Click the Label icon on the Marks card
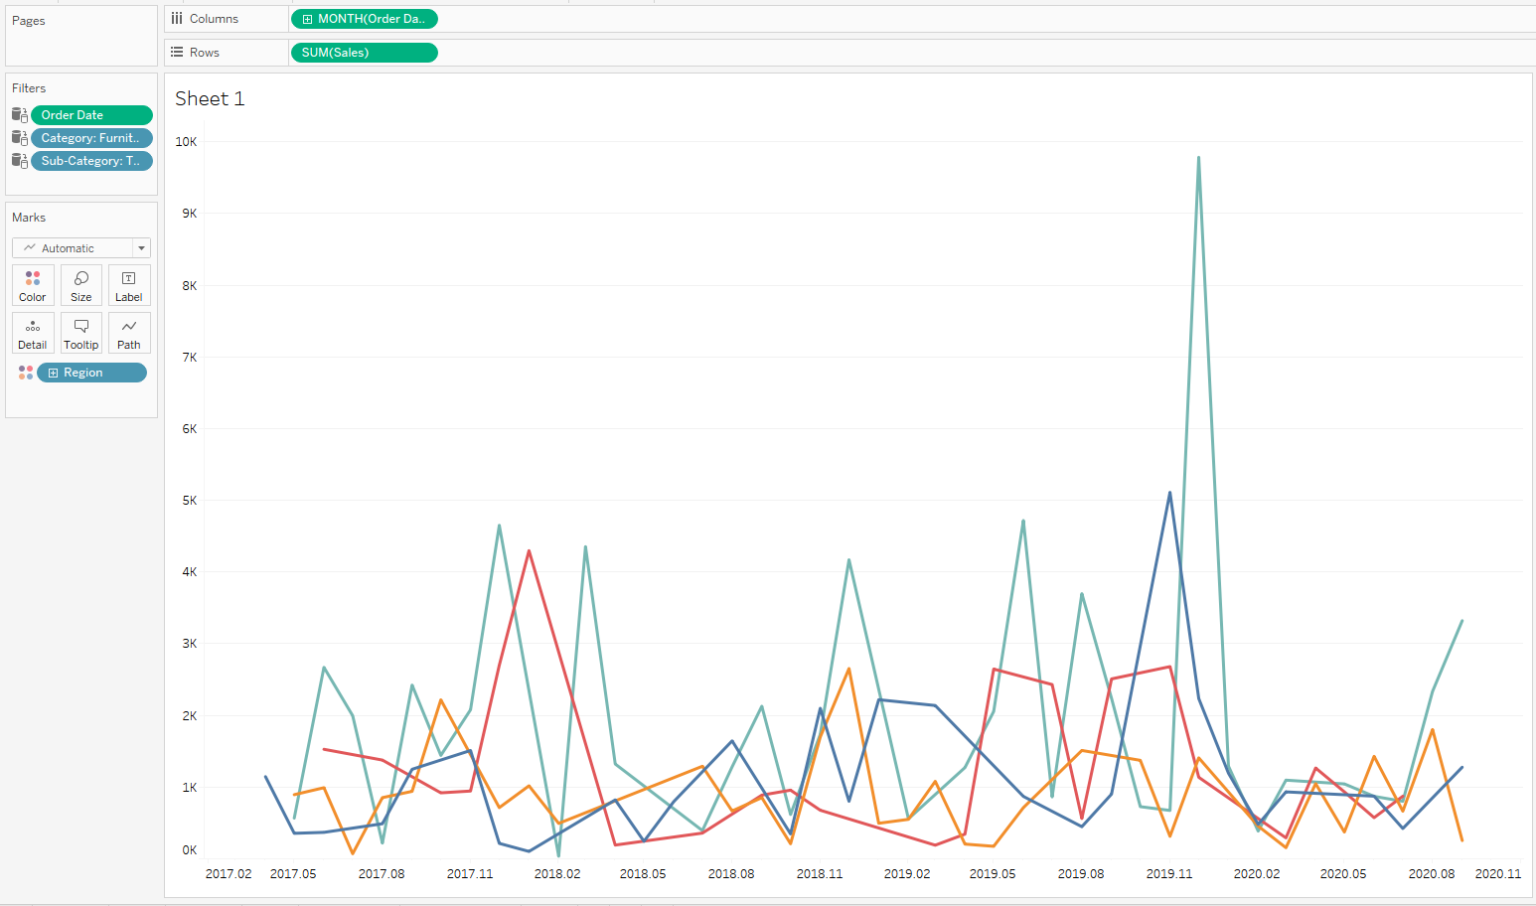The image size is (1536, 906). tap(128, 285)
